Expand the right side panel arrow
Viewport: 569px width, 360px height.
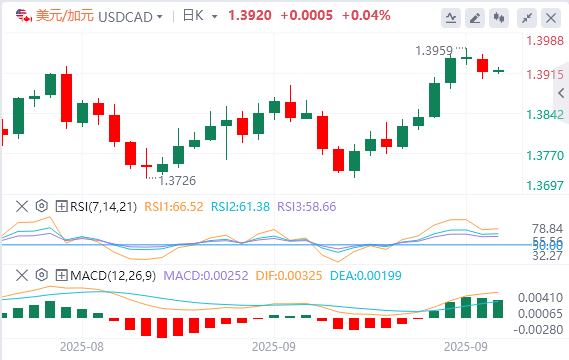click(561, 93)
